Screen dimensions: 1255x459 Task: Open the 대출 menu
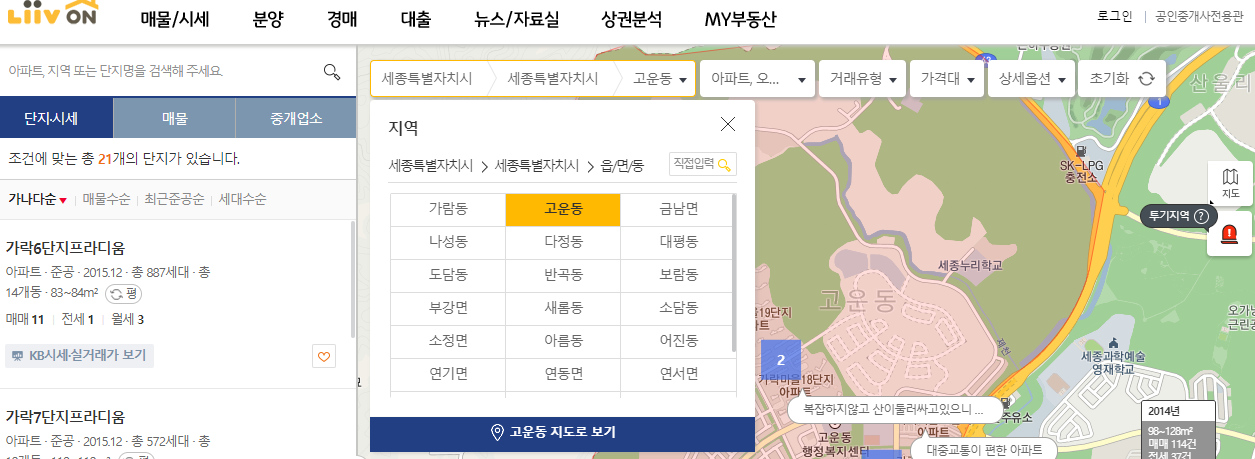416,20
